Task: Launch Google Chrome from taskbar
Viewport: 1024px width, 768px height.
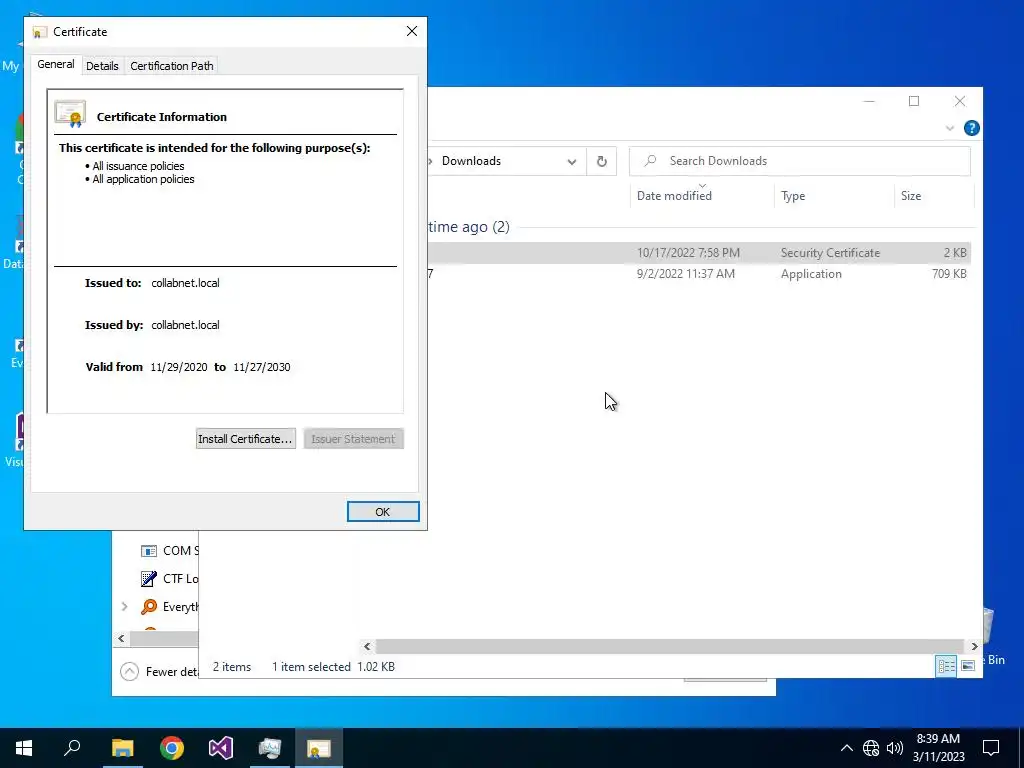Action: click(x=172, y=748)
